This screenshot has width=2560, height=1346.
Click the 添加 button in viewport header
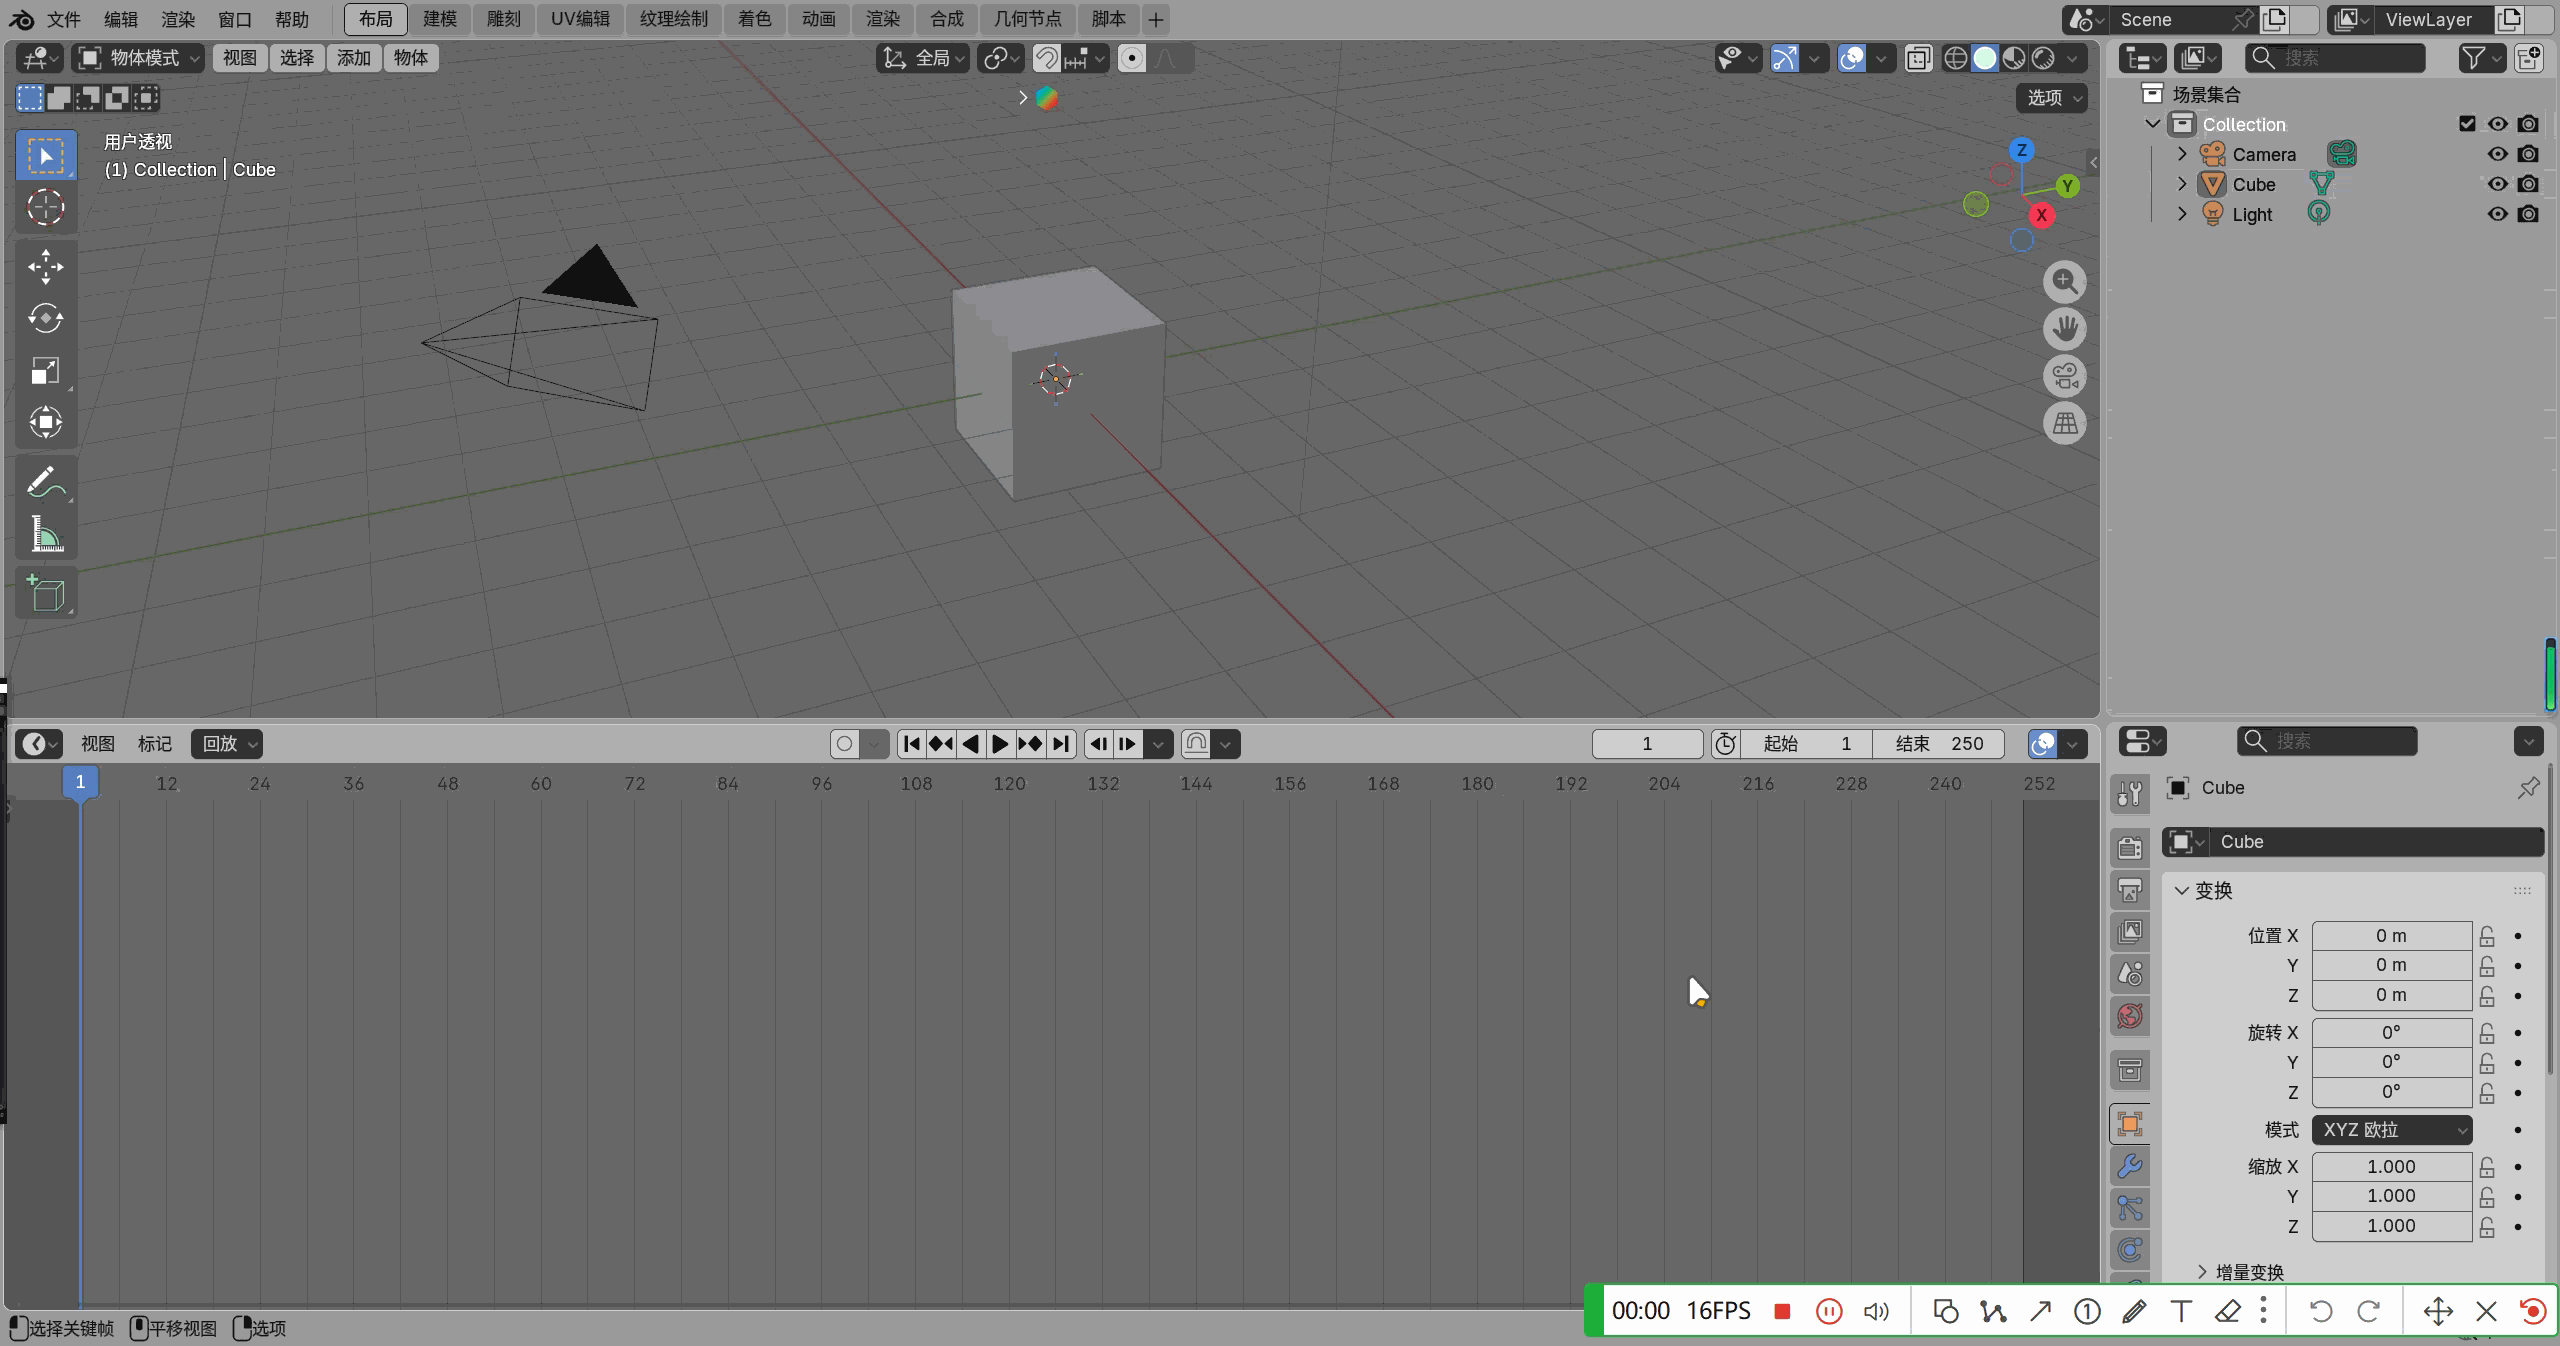click(x=353, y=58)
